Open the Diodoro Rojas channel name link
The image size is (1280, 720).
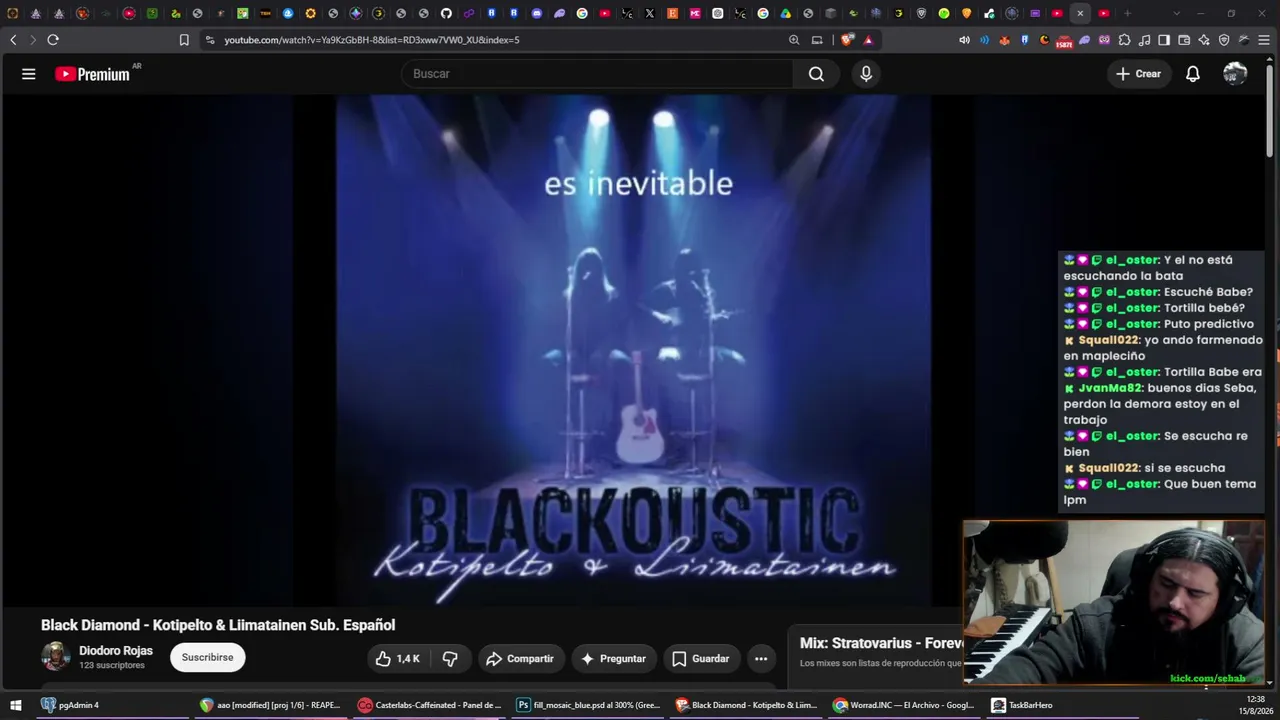coord(116,651)
